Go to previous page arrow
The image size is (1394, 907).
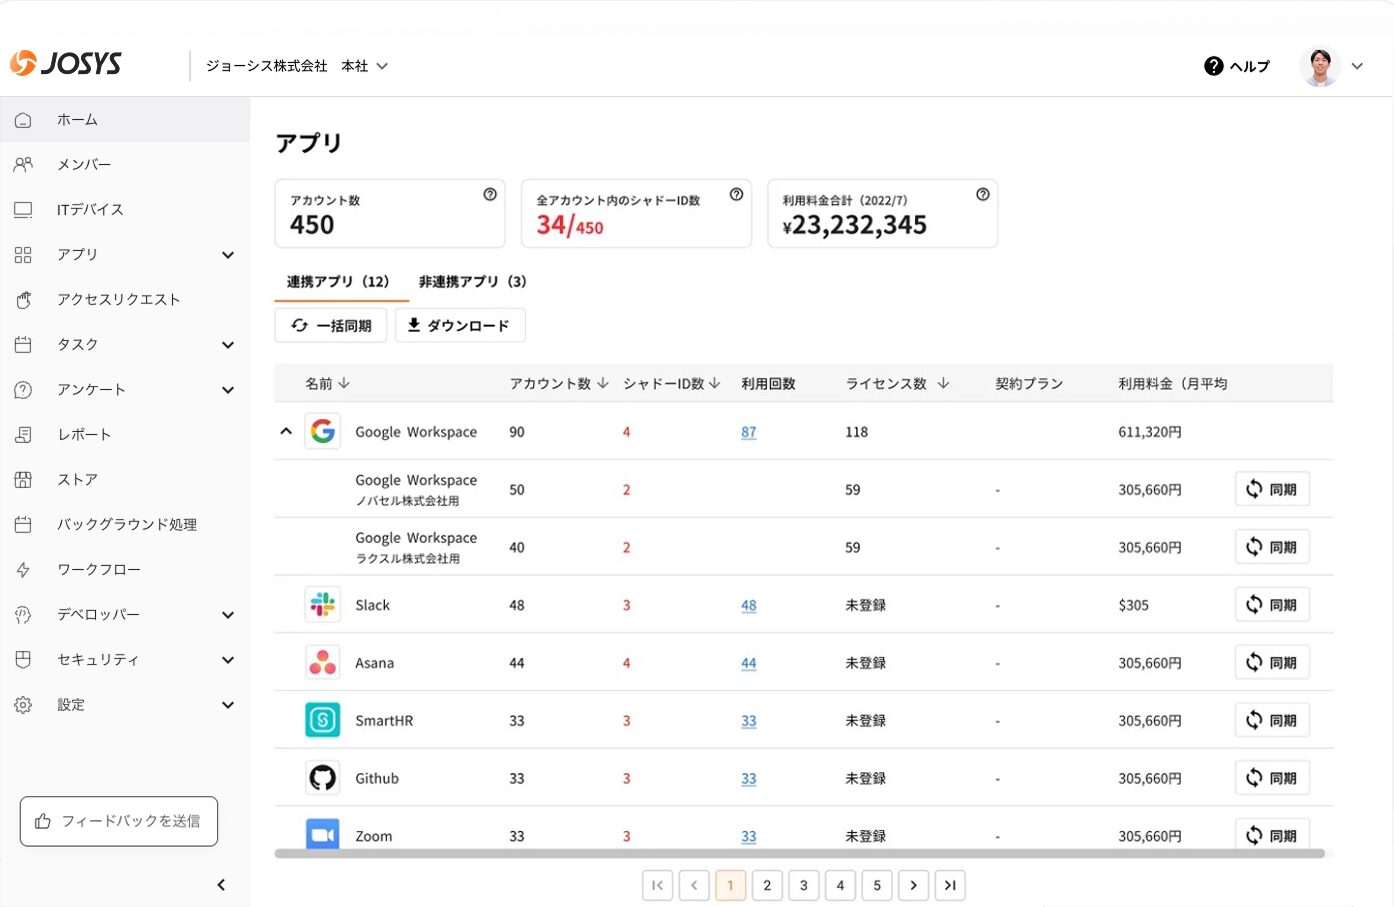(694, 885)
